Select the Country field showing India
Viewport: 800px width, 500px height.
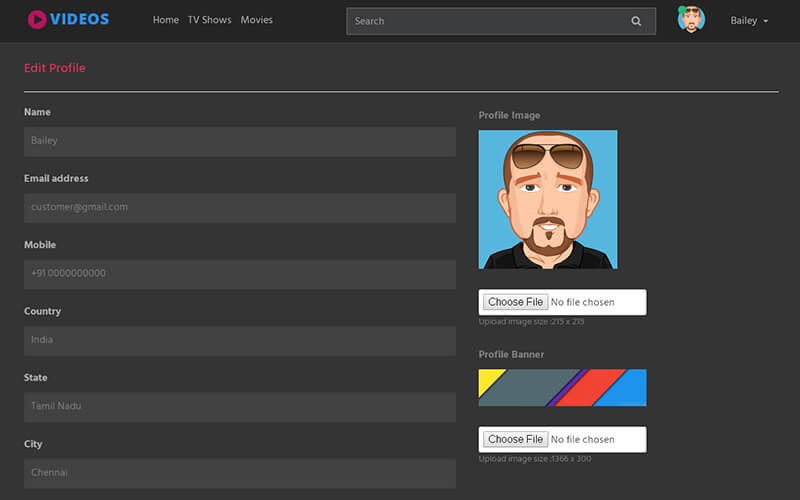point(240,341)
